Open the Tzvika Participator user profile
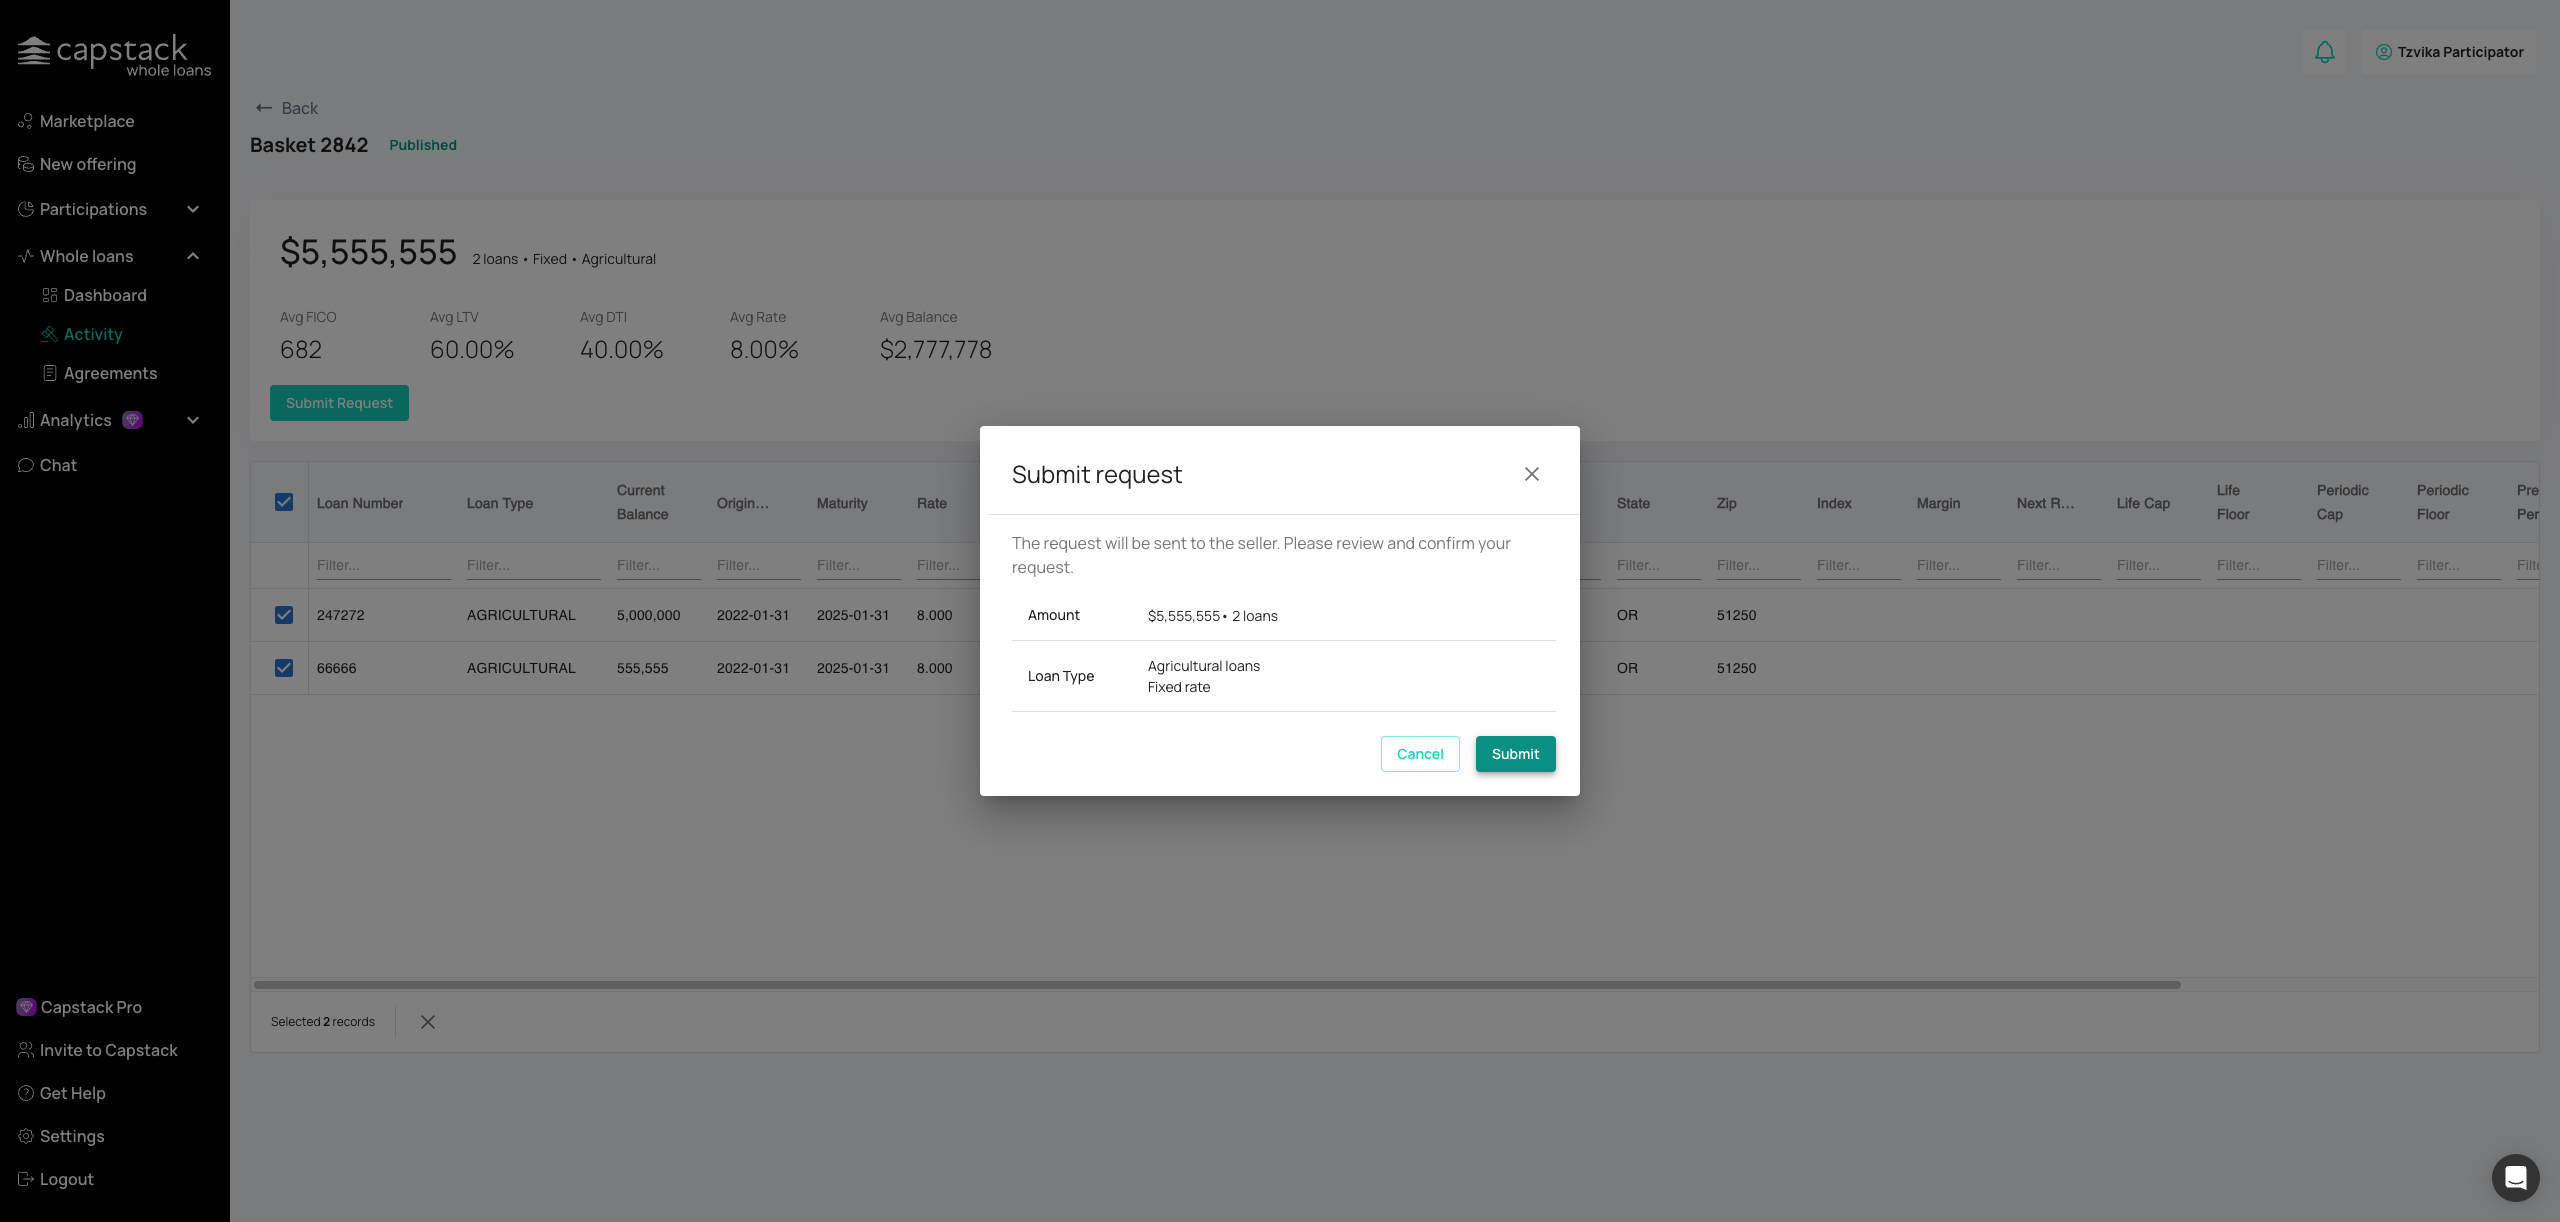This screenshot has width=2560, height=1222. point(2449,52)
